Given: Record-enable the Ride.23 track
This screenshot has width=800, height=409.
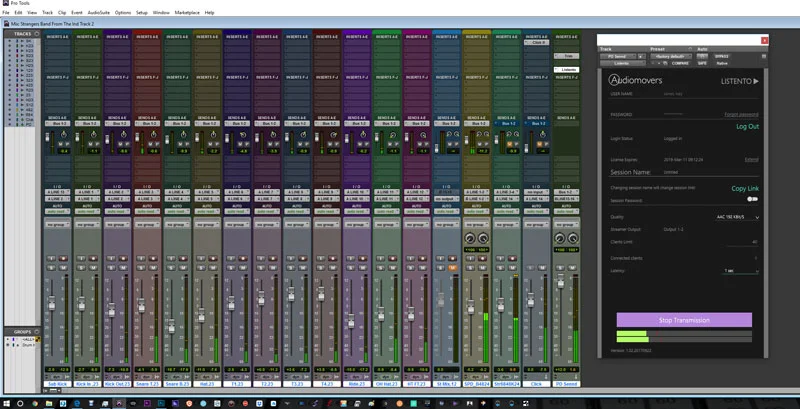Looking at the screenshot, I should click(x=363, y=259).
